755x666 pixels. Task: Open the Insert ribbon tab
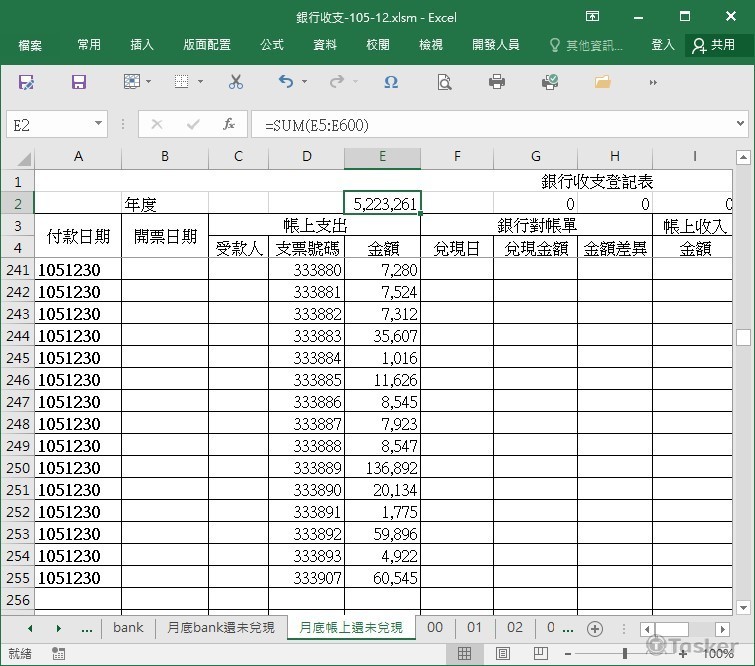coord(142,45)
